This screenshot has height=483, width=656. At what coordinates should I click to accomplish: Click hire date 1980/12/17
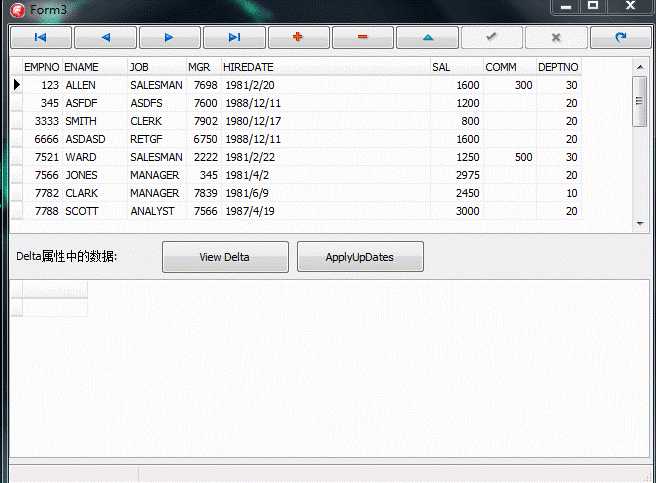(x=325, y=121)
